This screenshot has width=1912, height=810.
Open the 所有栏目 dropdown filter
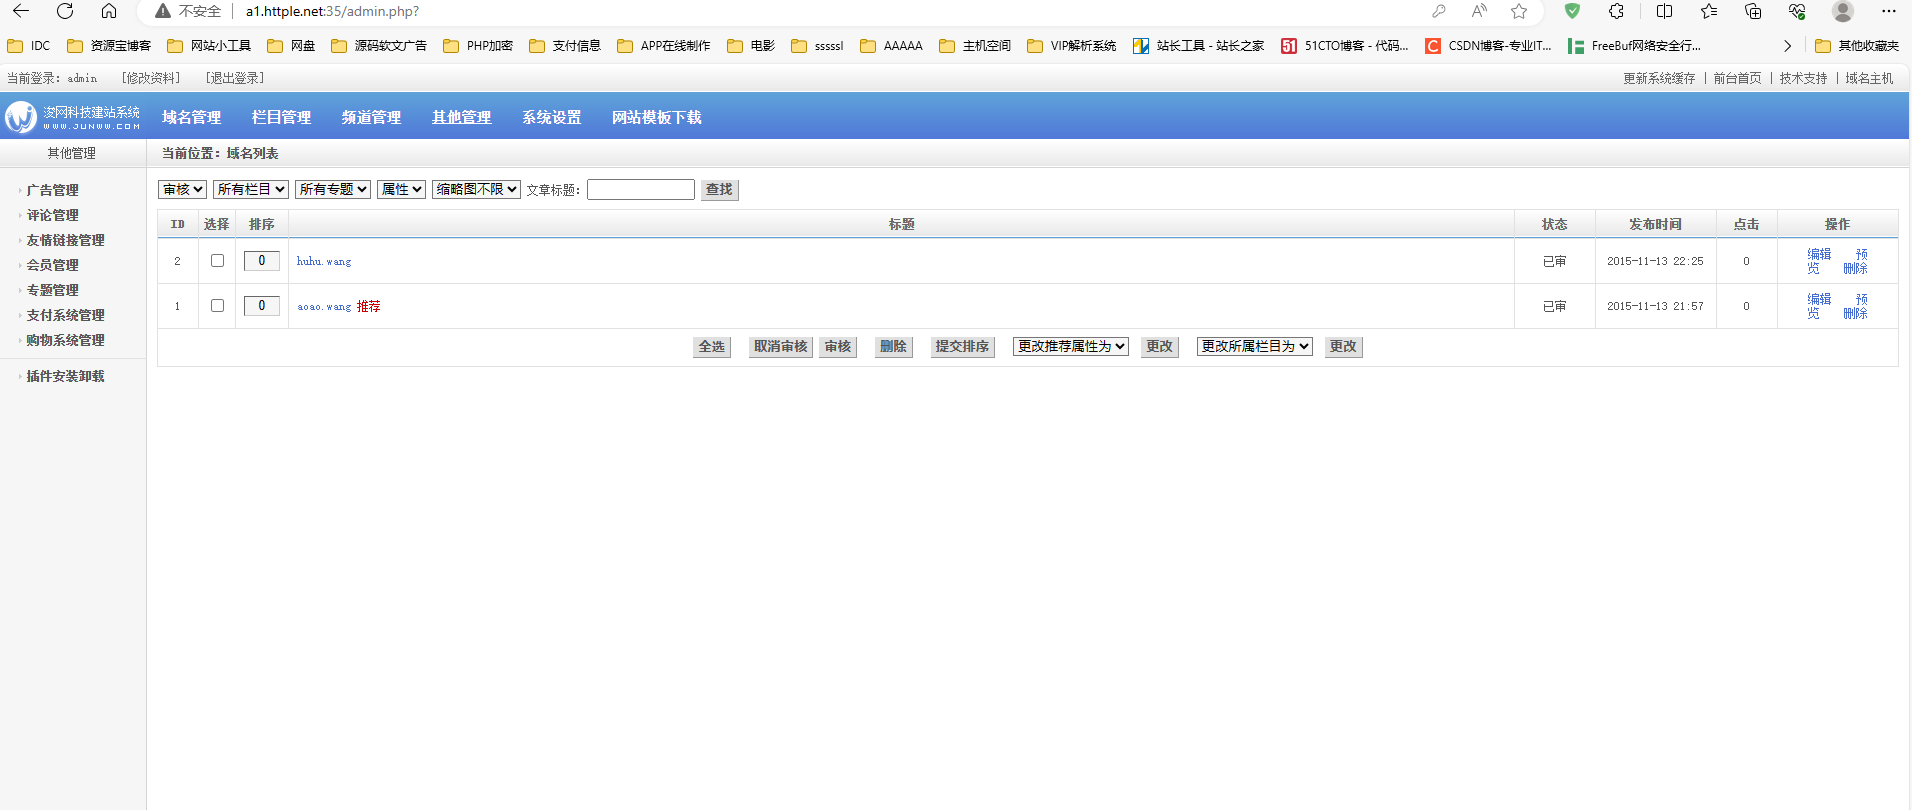251,189
